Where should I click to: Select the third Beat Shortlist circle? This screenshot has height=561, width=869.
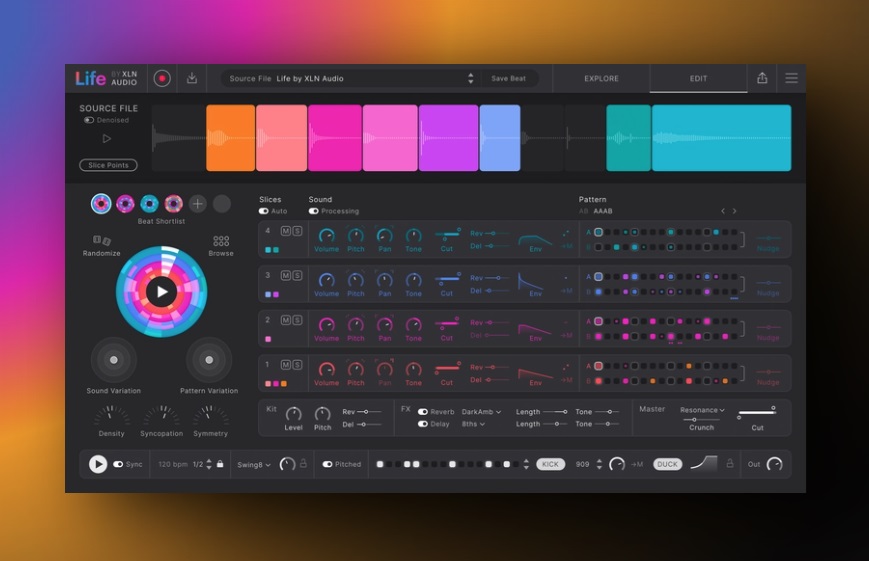pos(149,204)
